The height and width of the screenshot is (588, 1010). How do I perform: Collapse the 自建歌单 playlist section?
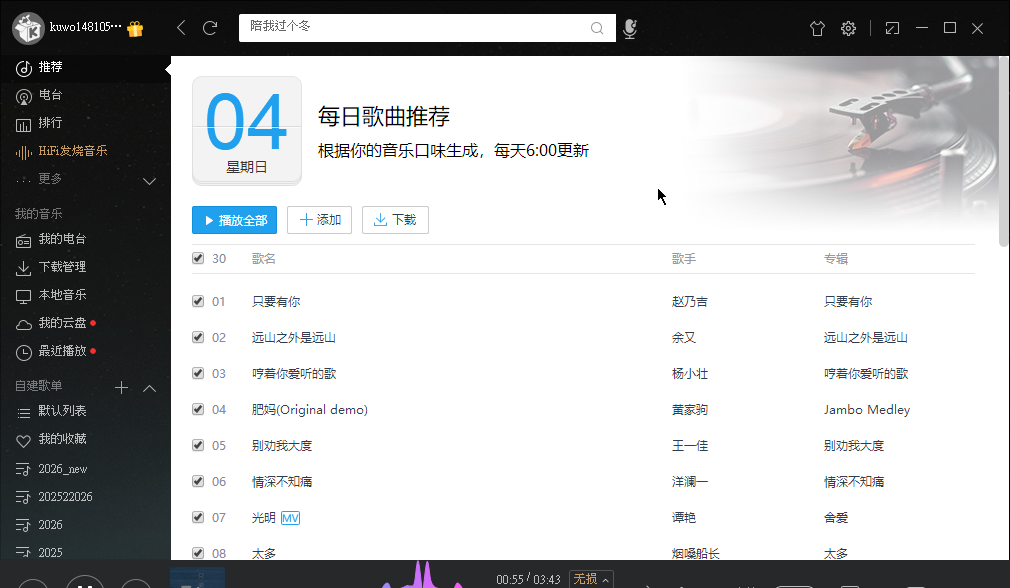pos(150,388)
